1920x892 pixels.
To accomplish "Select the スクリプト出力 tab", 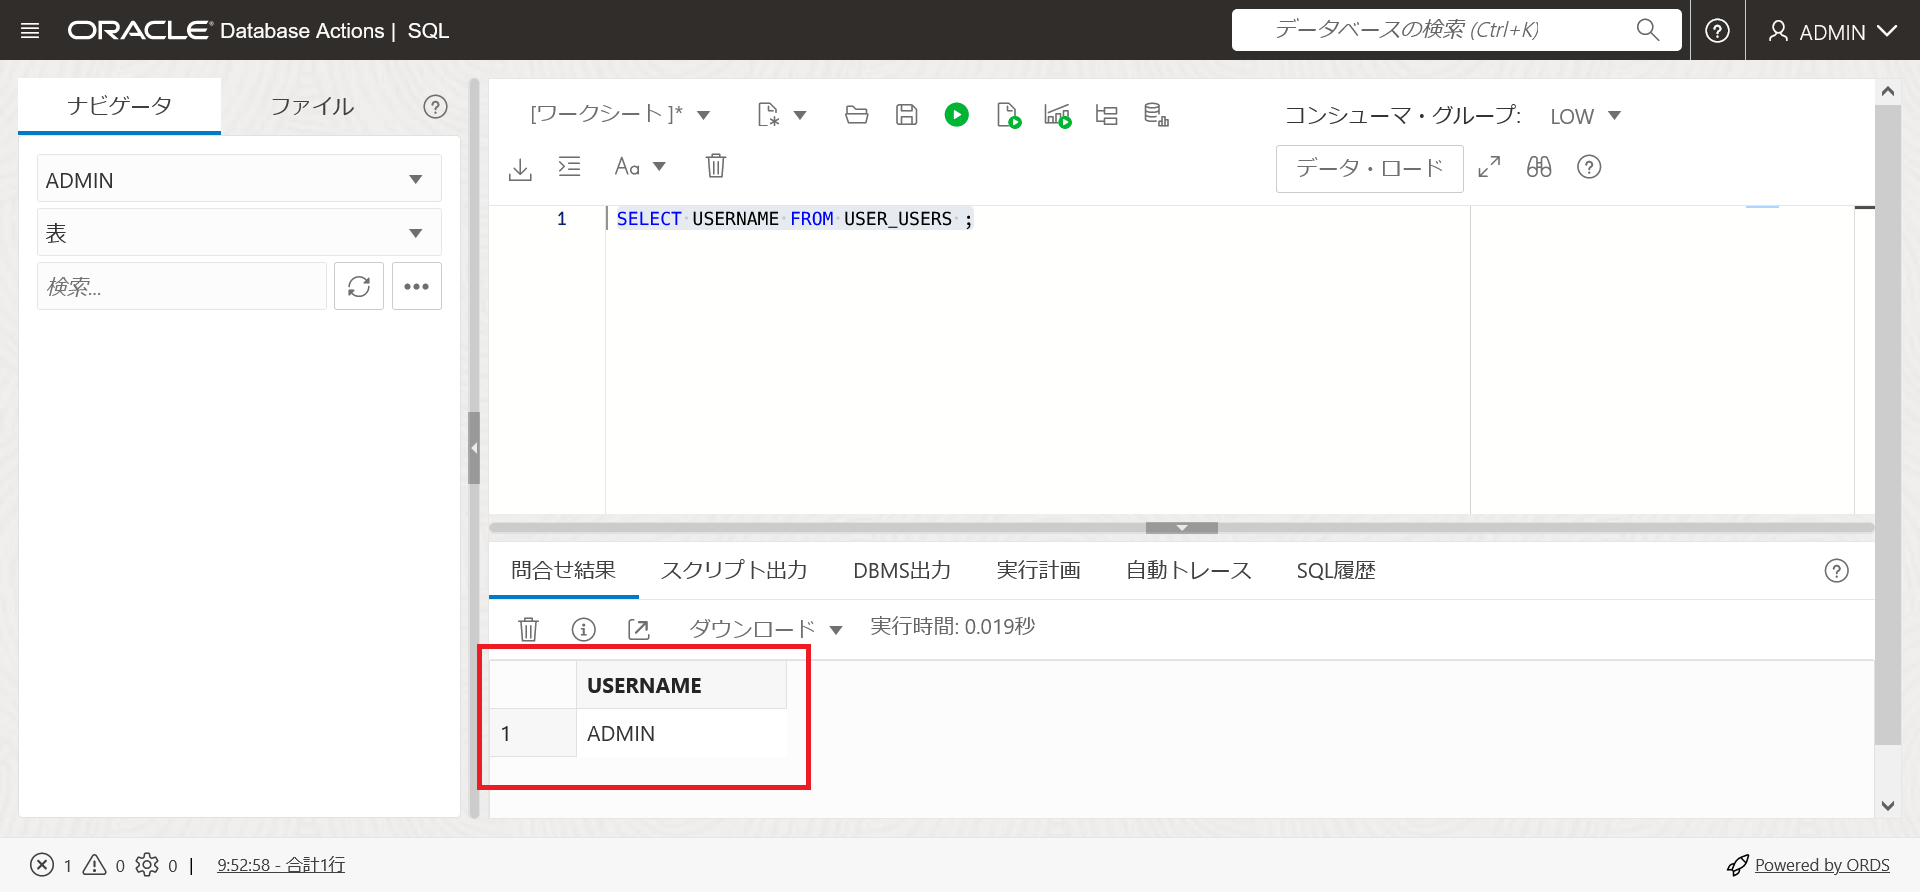I will pos(734,571).
